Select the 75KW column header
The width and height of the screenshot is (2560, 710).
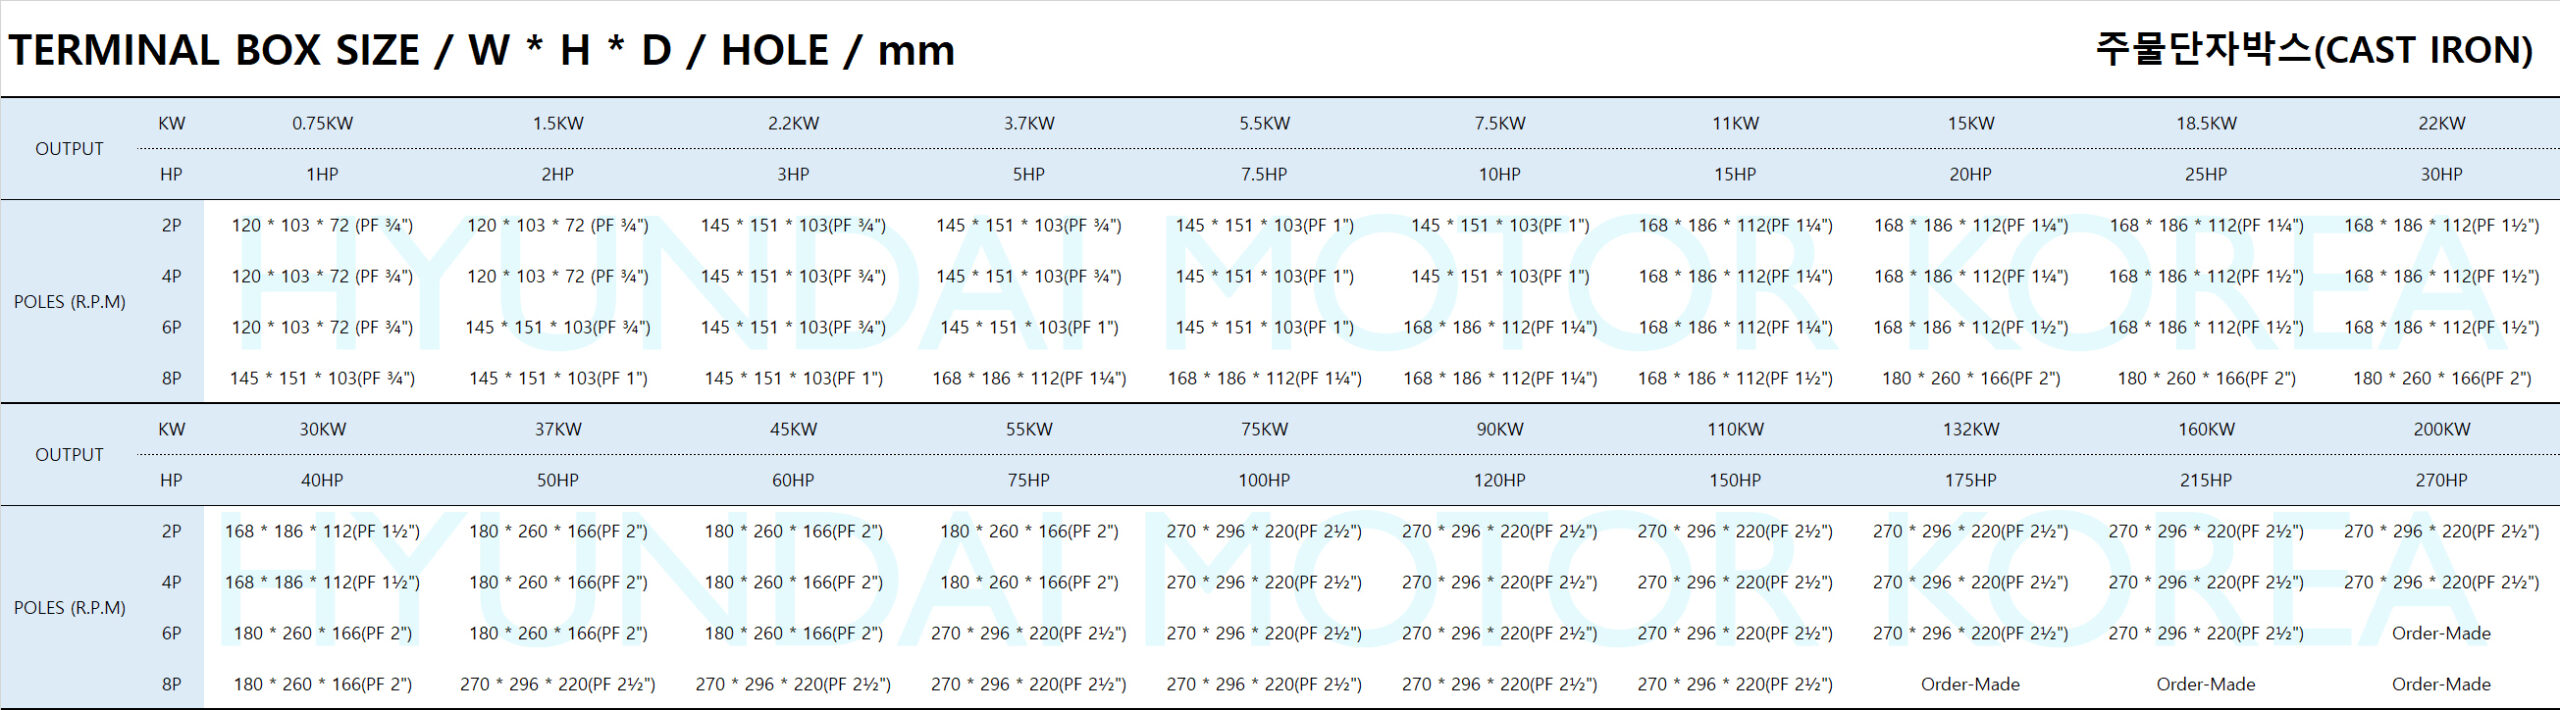pyautogui.click(x=1264, y=429)
